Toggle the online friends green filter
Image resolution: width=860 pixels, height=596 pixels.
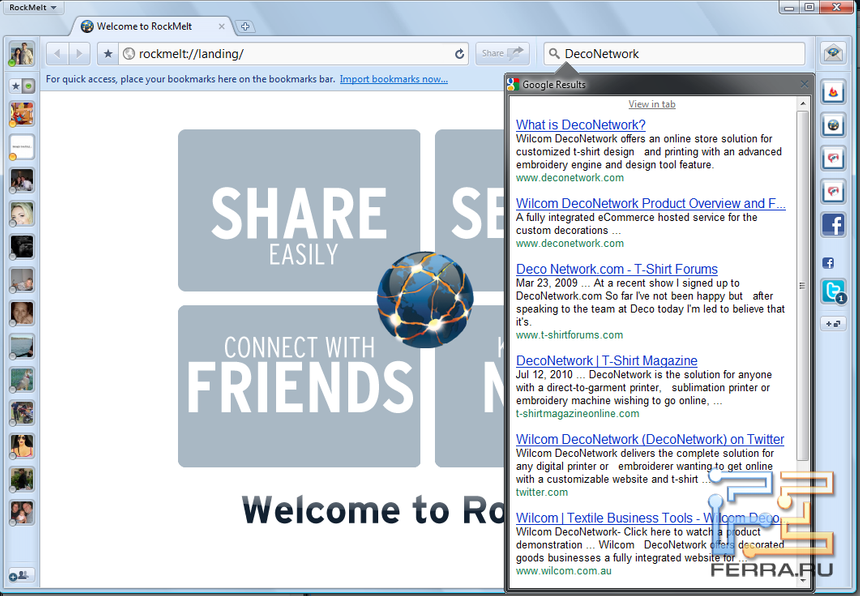point(28,86)
